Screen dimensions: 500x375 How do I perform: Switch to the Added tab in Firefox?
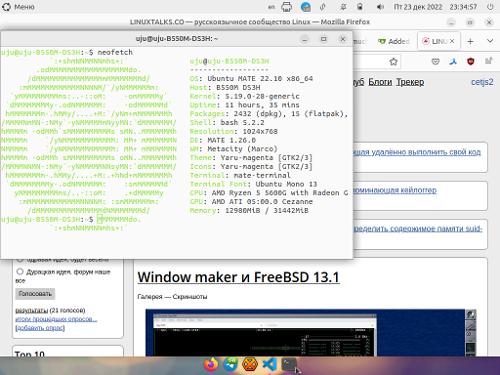tap(394, 41)
